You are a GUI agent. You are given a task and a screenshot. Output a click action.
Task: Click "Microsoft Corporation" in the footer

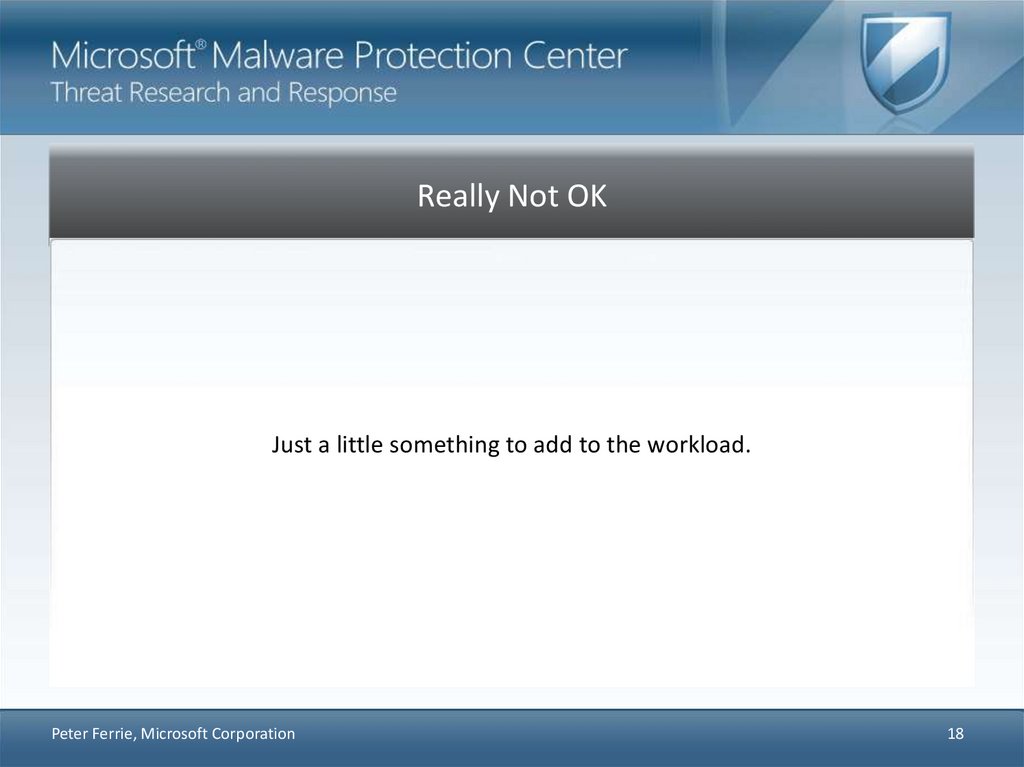pos(218,734)
